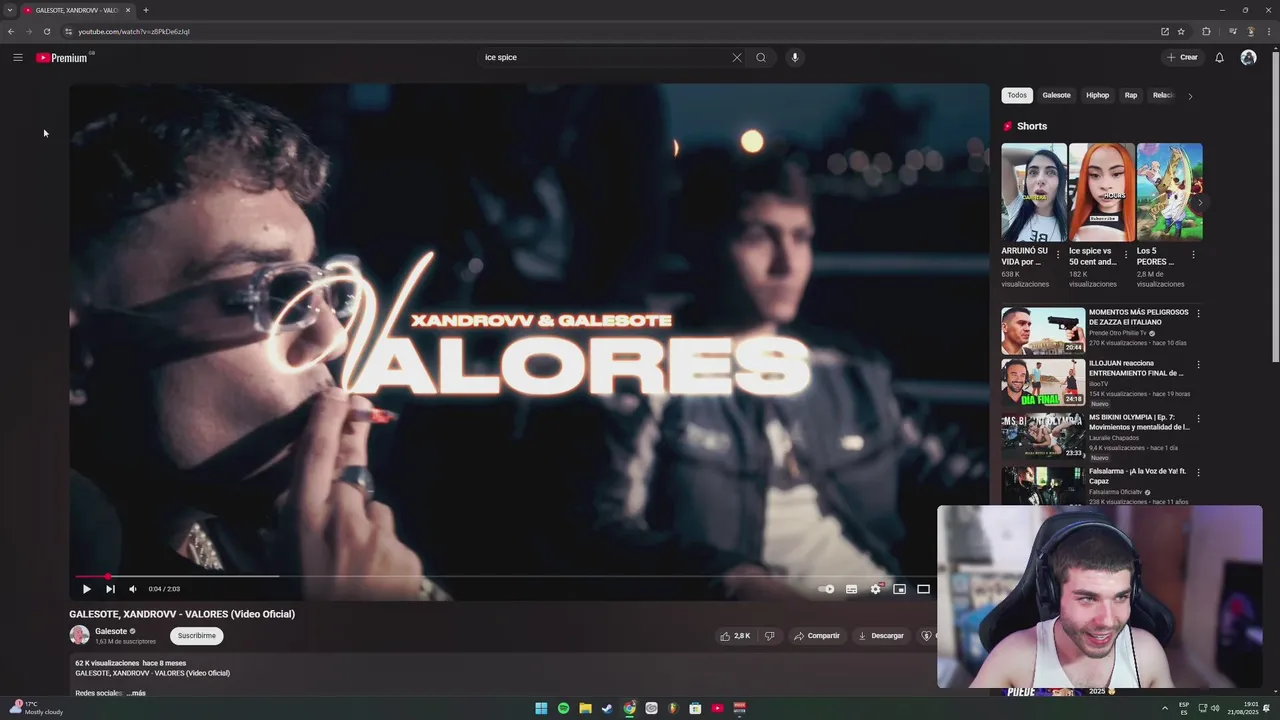Open more options for ZAZZA video
This screenshot has width=1280, height=720.
tap(1198, 314)
